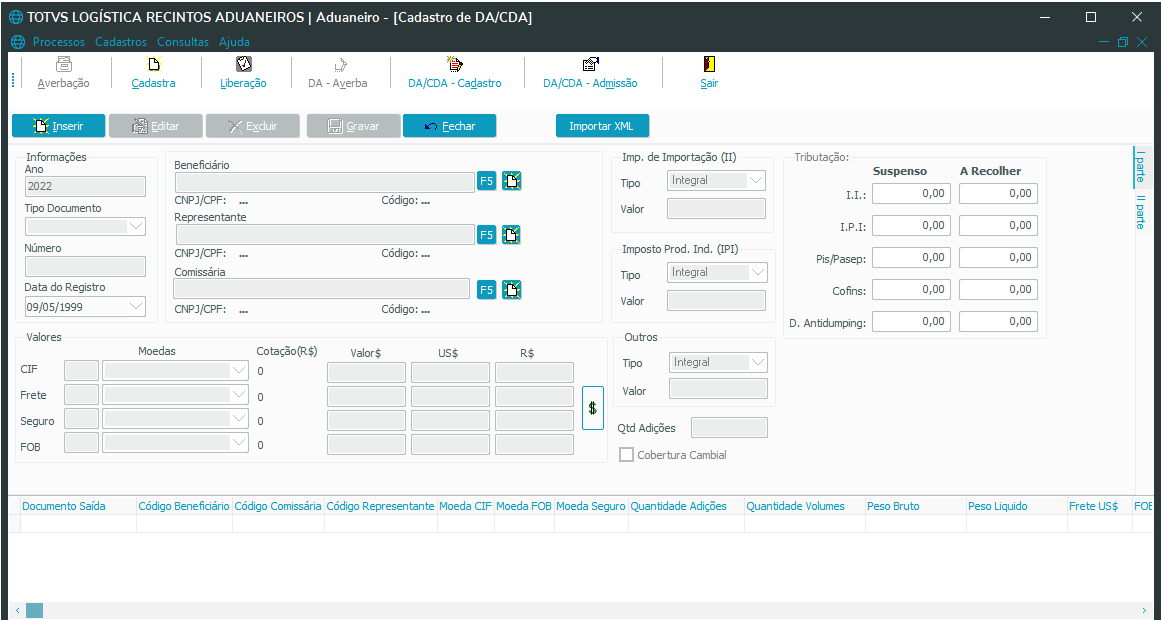Click scrollbar left arrow
Viewport: 1161px width, 620px height.
point(18,610)
